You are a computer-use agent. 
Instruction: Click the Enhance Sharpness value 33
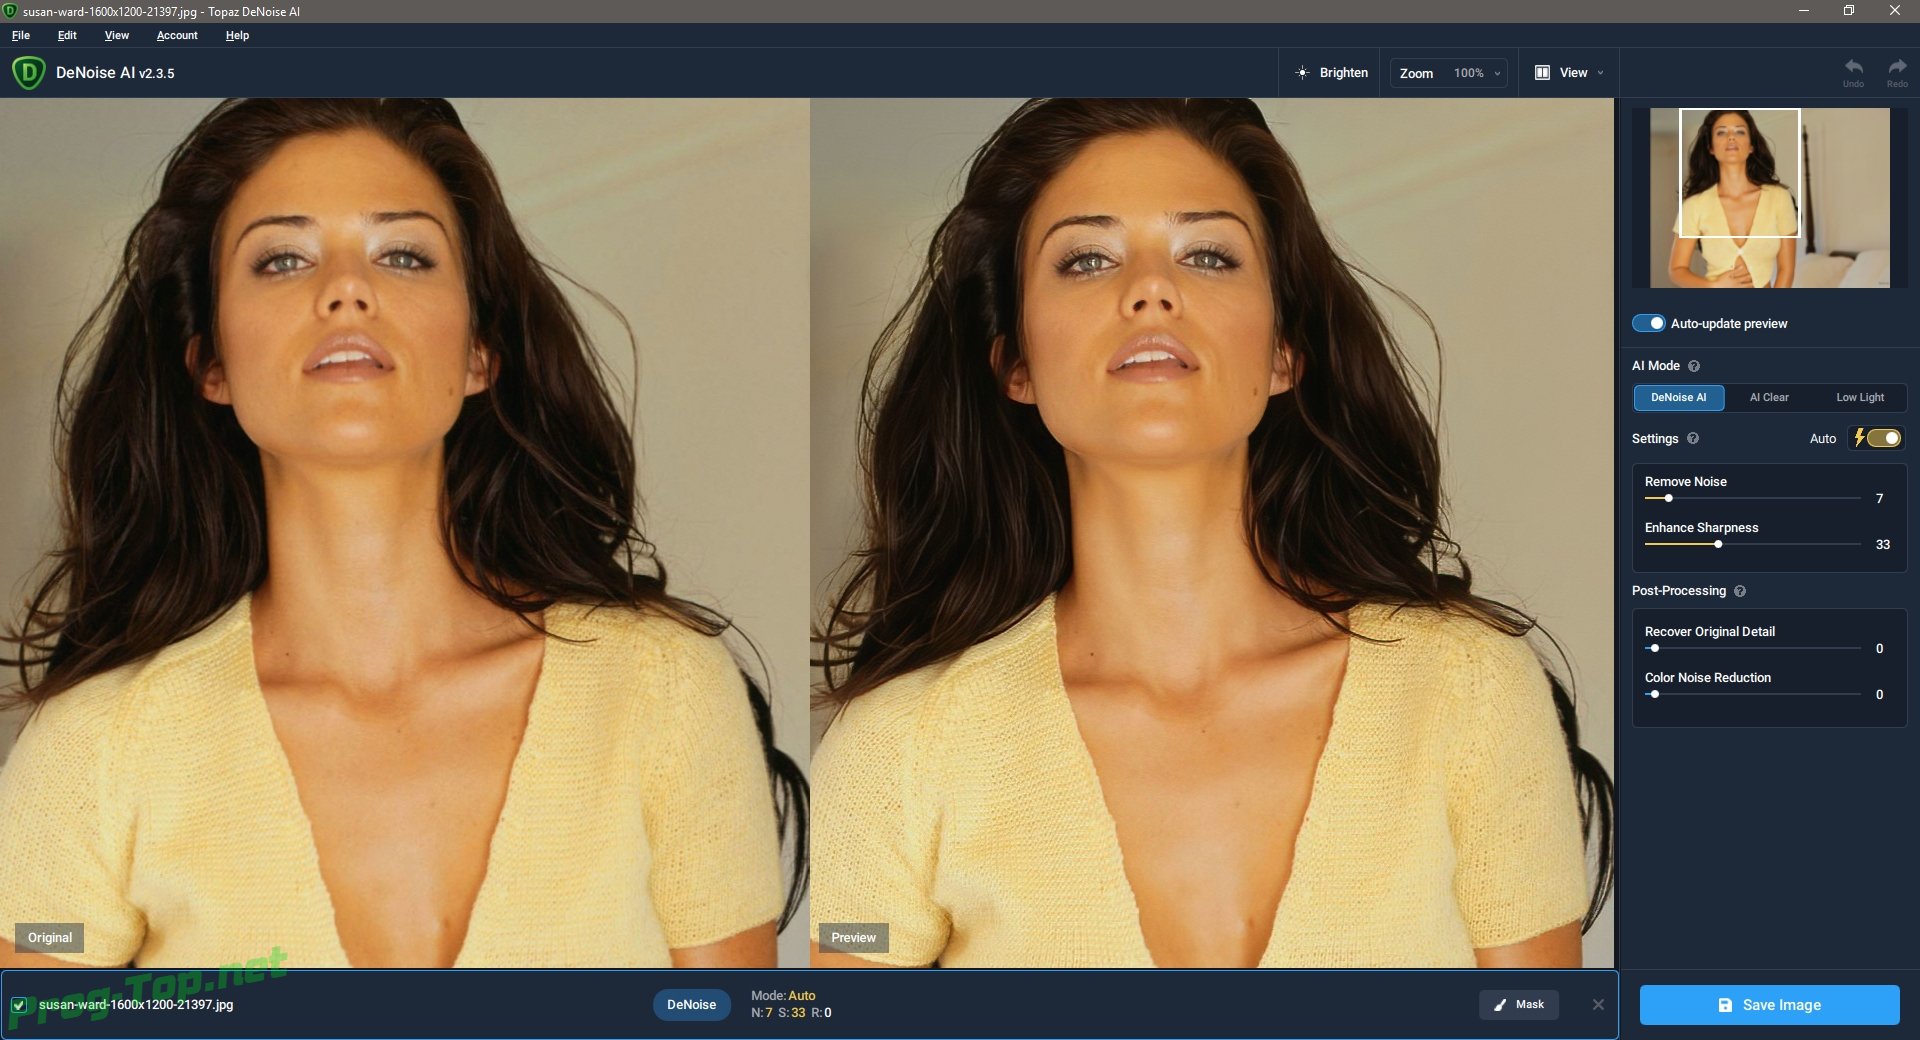(x=1883, y=545)
